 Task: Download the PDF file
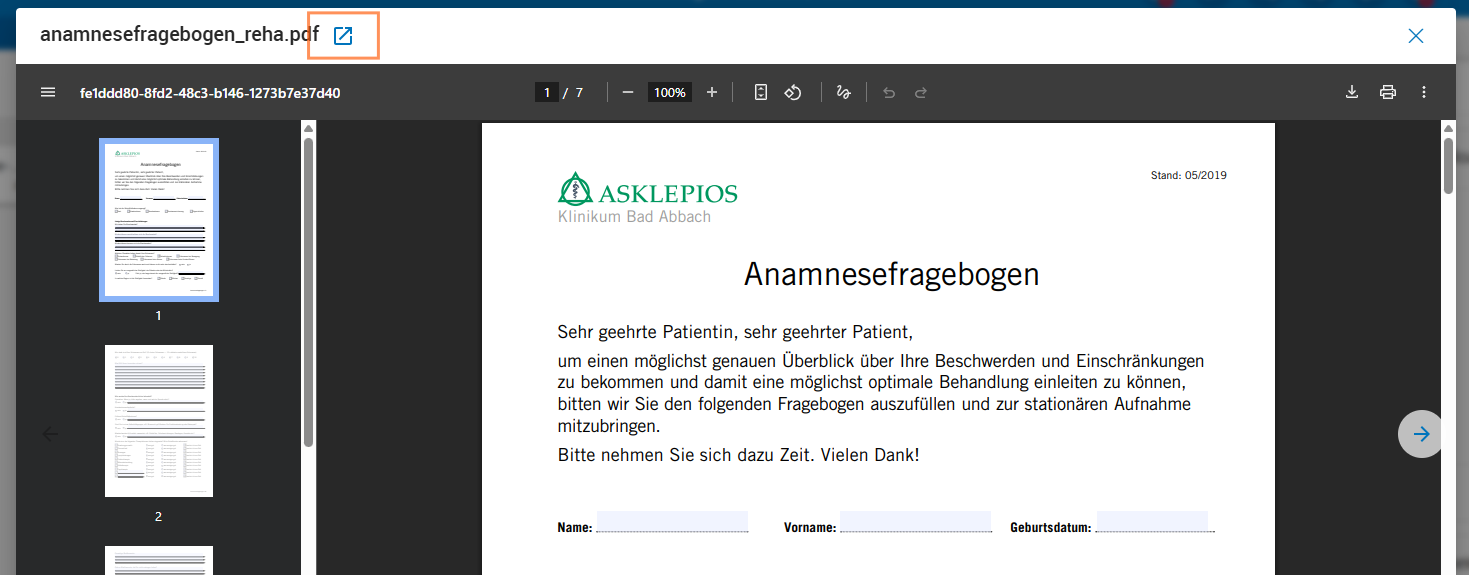pyautogui.click(x=1352, y=92)
